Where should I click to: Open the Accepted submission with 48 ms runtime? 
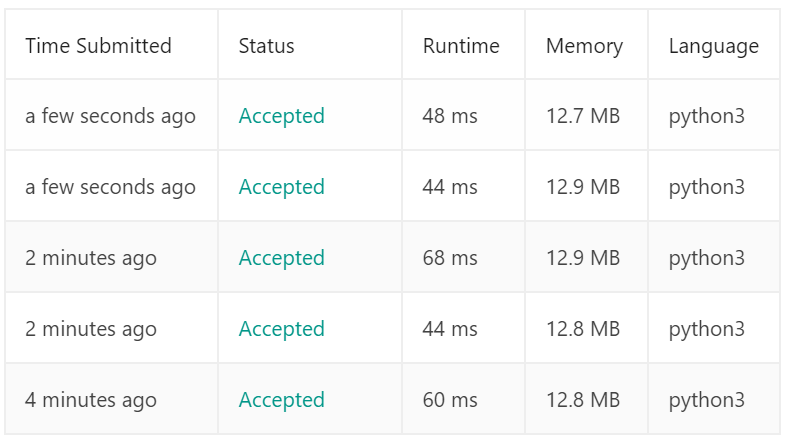(x=281, y=115)
